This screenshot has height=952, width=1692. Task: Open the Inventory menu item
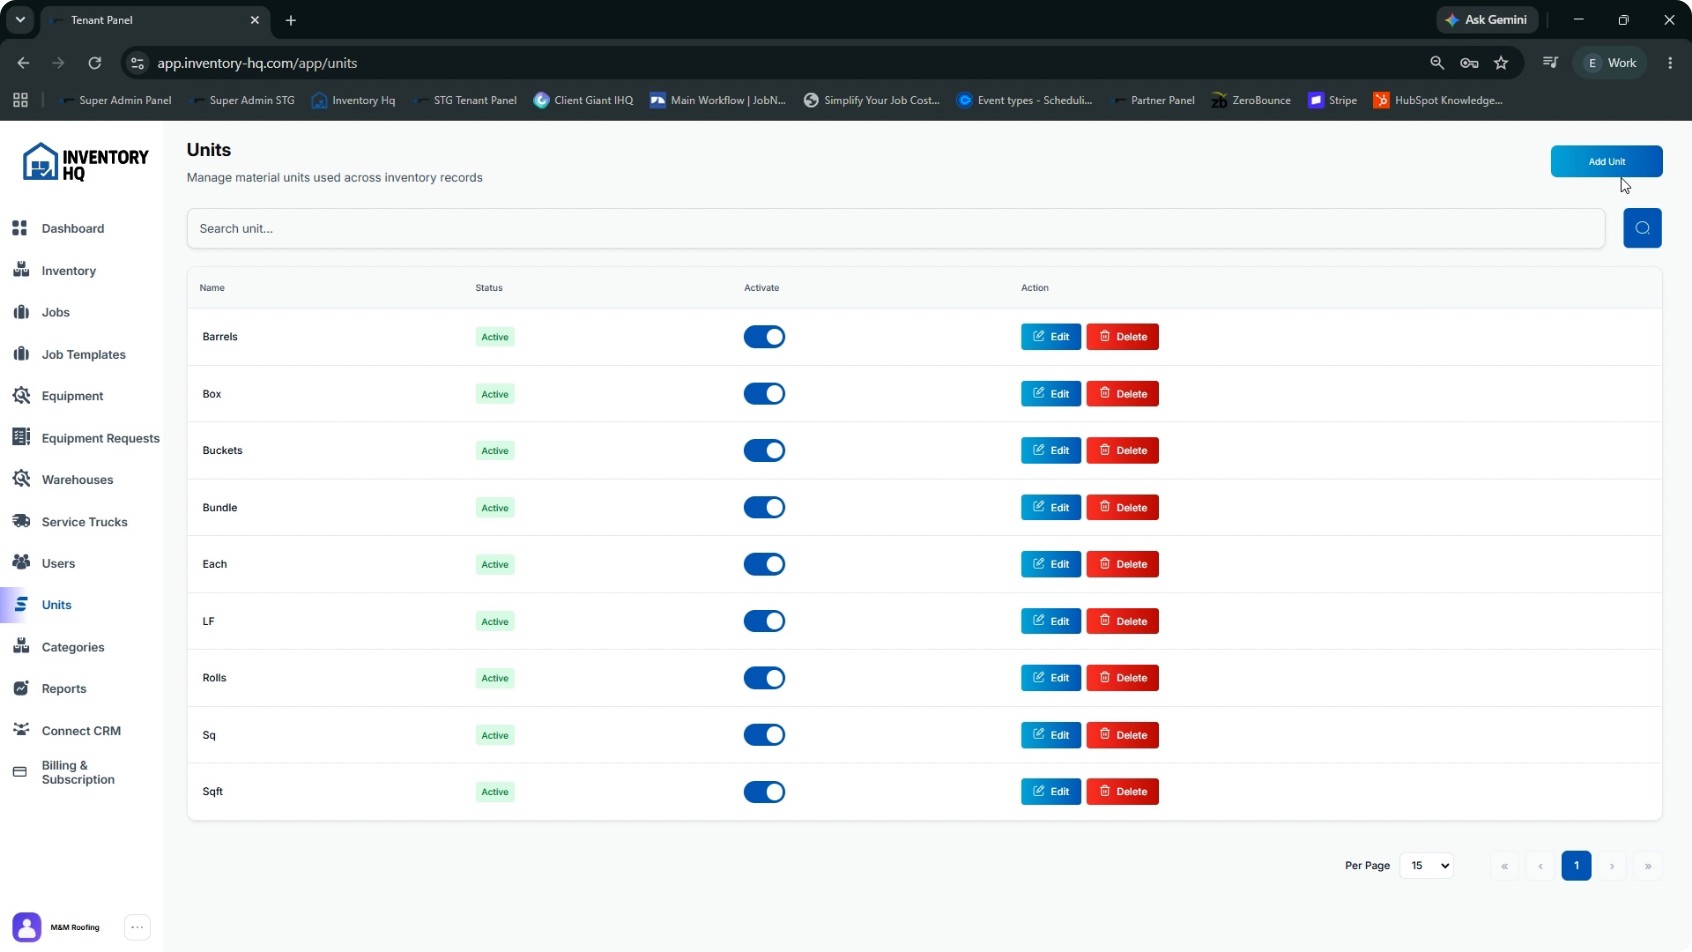click(x=69, y=271)
